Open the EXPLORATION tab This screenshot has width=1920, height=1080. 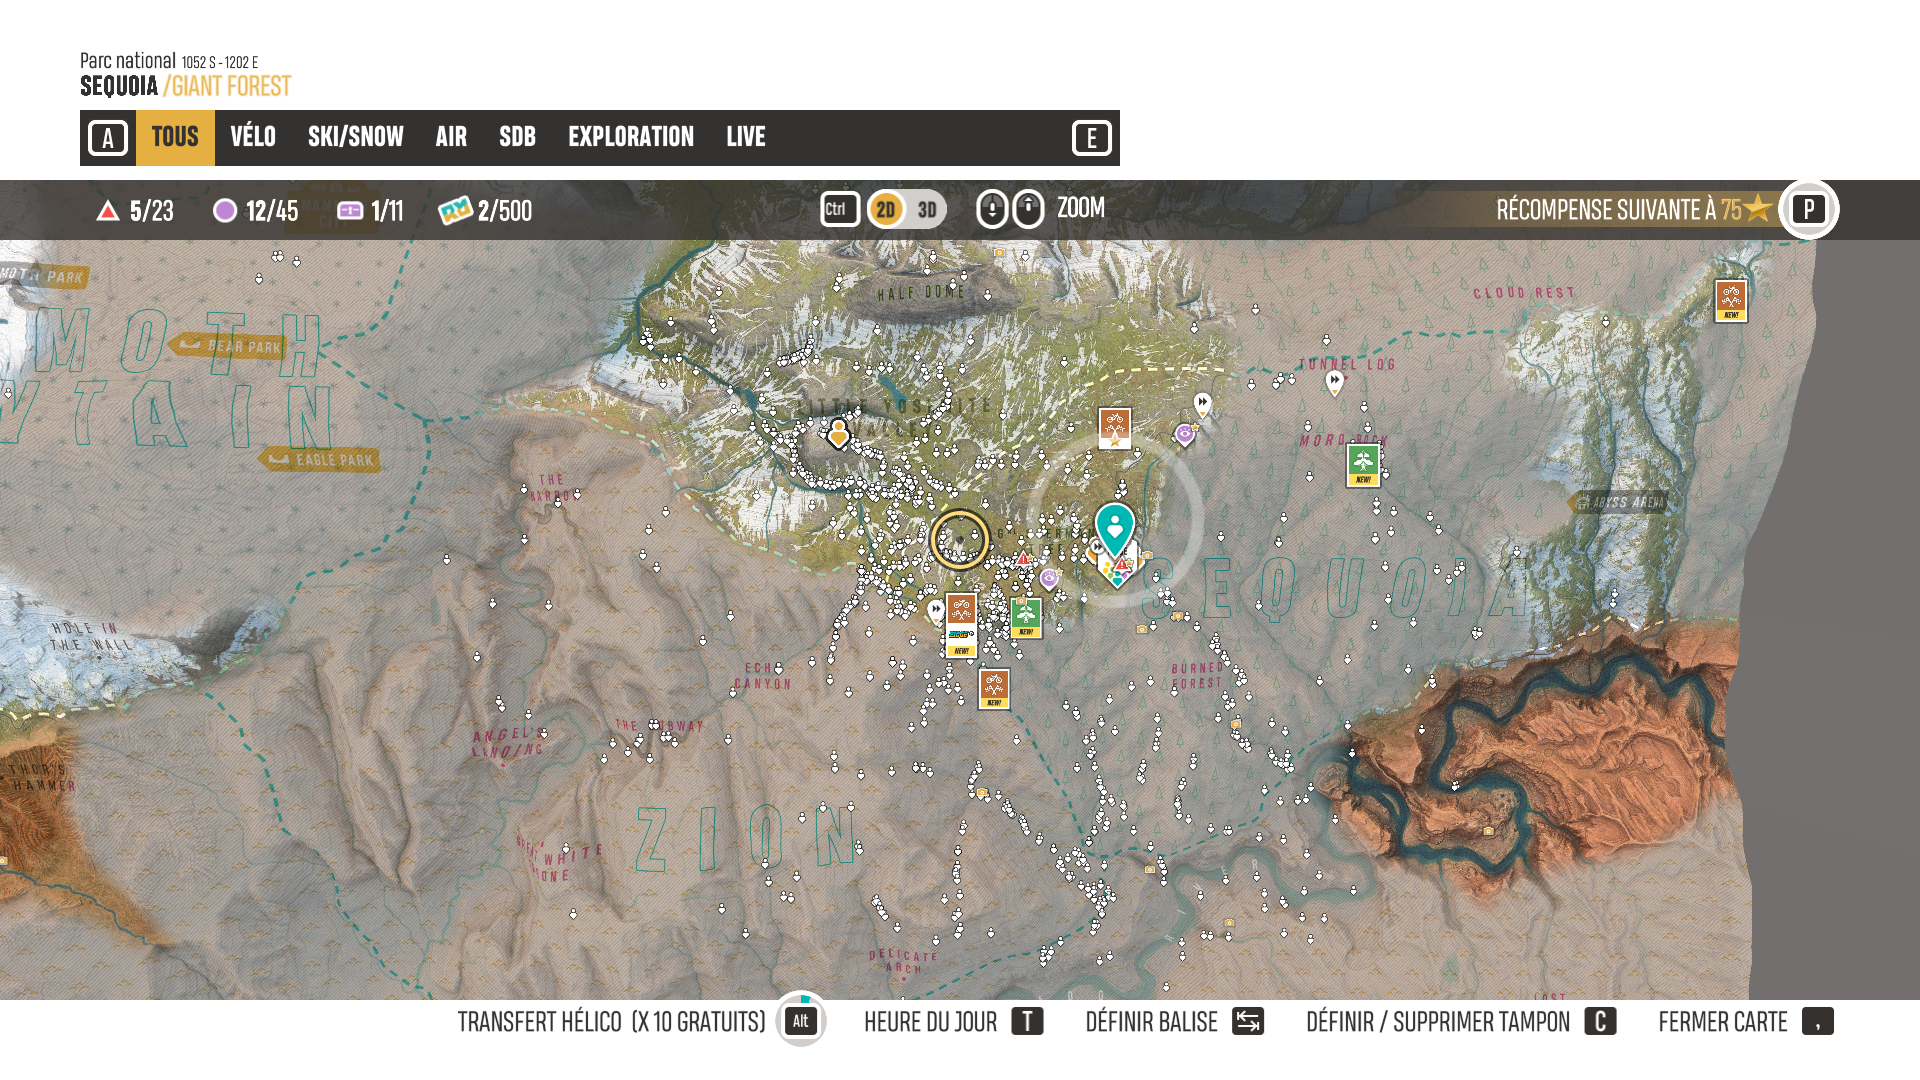pos(631,137)
